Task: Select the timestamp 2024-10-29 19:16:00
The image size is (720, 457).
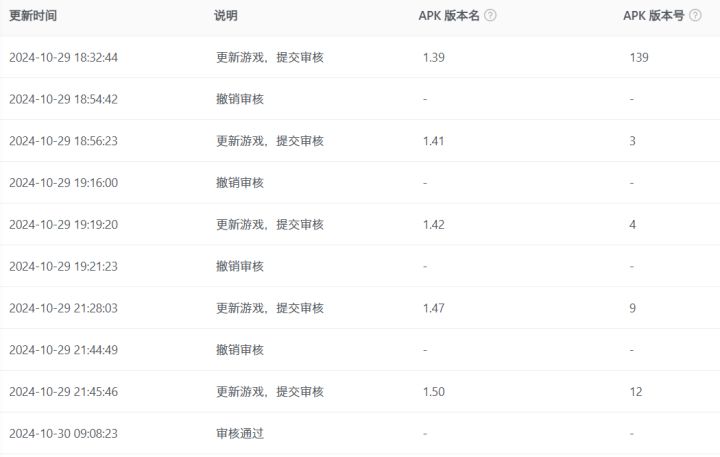Action: [x=63, y=183]
